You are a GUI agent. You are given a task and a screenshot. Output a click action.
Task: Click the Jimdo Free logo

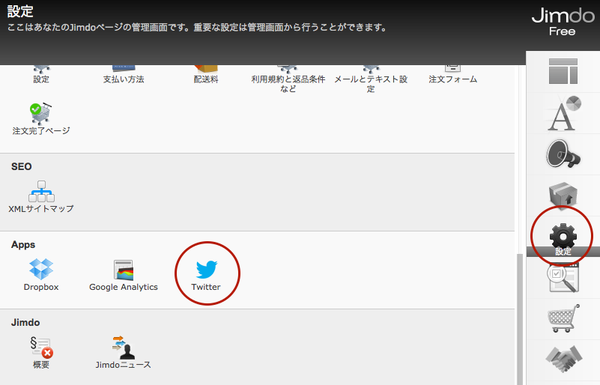562,22
